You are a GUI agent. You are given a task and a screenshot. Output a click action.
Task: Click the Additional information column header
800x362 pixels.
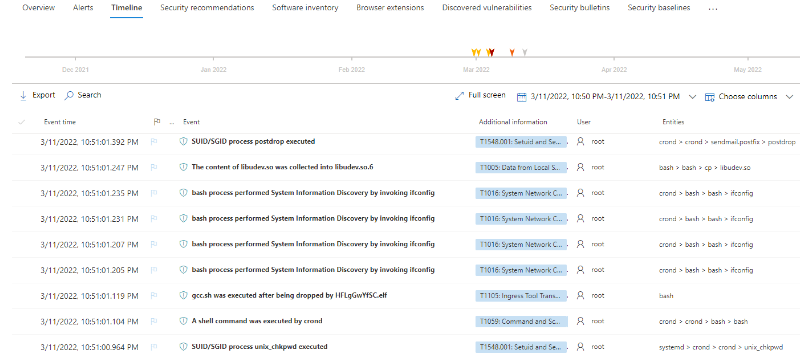click(513, 122)
